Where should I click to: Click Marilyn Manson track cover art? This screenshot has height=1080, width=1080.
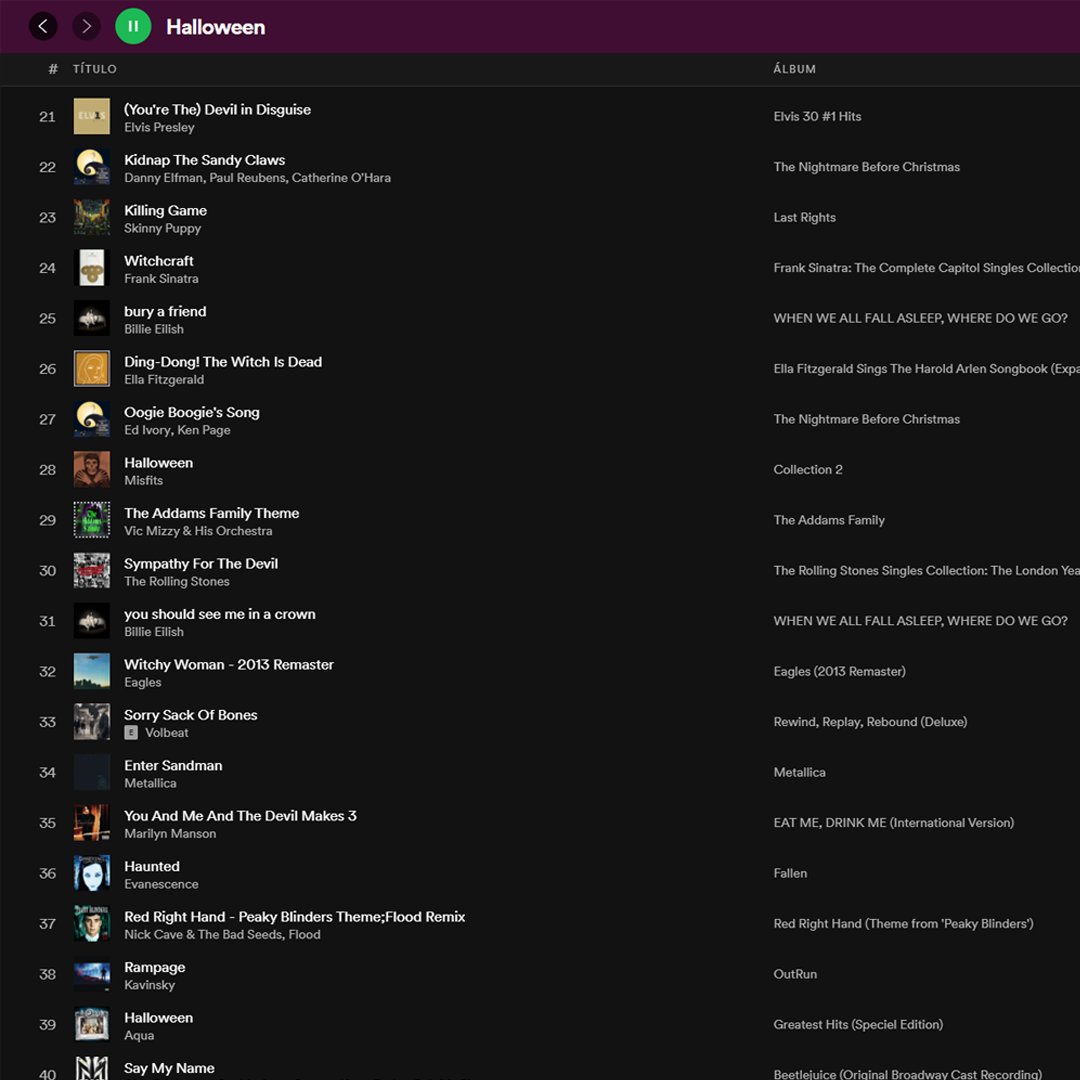pyautogui.click(x=92, y=822)
